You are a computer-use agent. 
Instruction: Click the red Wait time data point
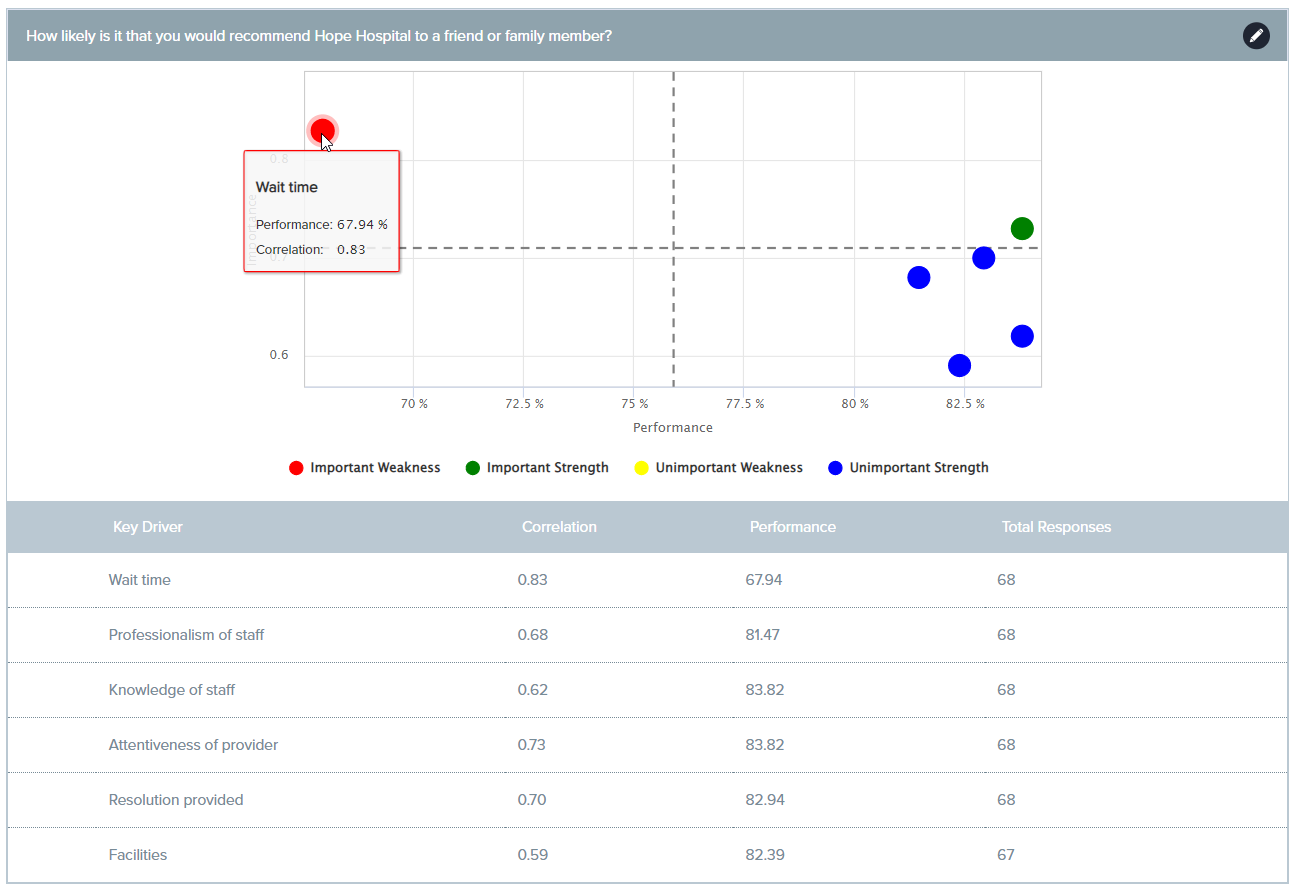coord(322,130)
